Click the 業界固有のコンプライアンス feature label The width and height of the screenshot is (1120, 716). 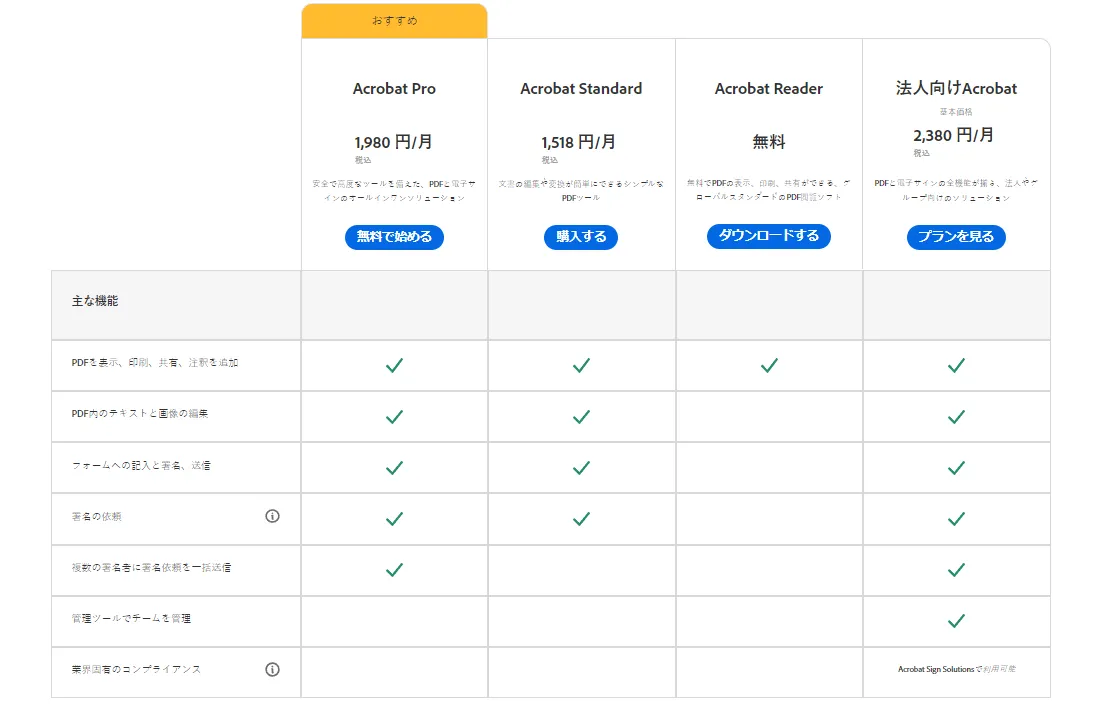[136, 670]
